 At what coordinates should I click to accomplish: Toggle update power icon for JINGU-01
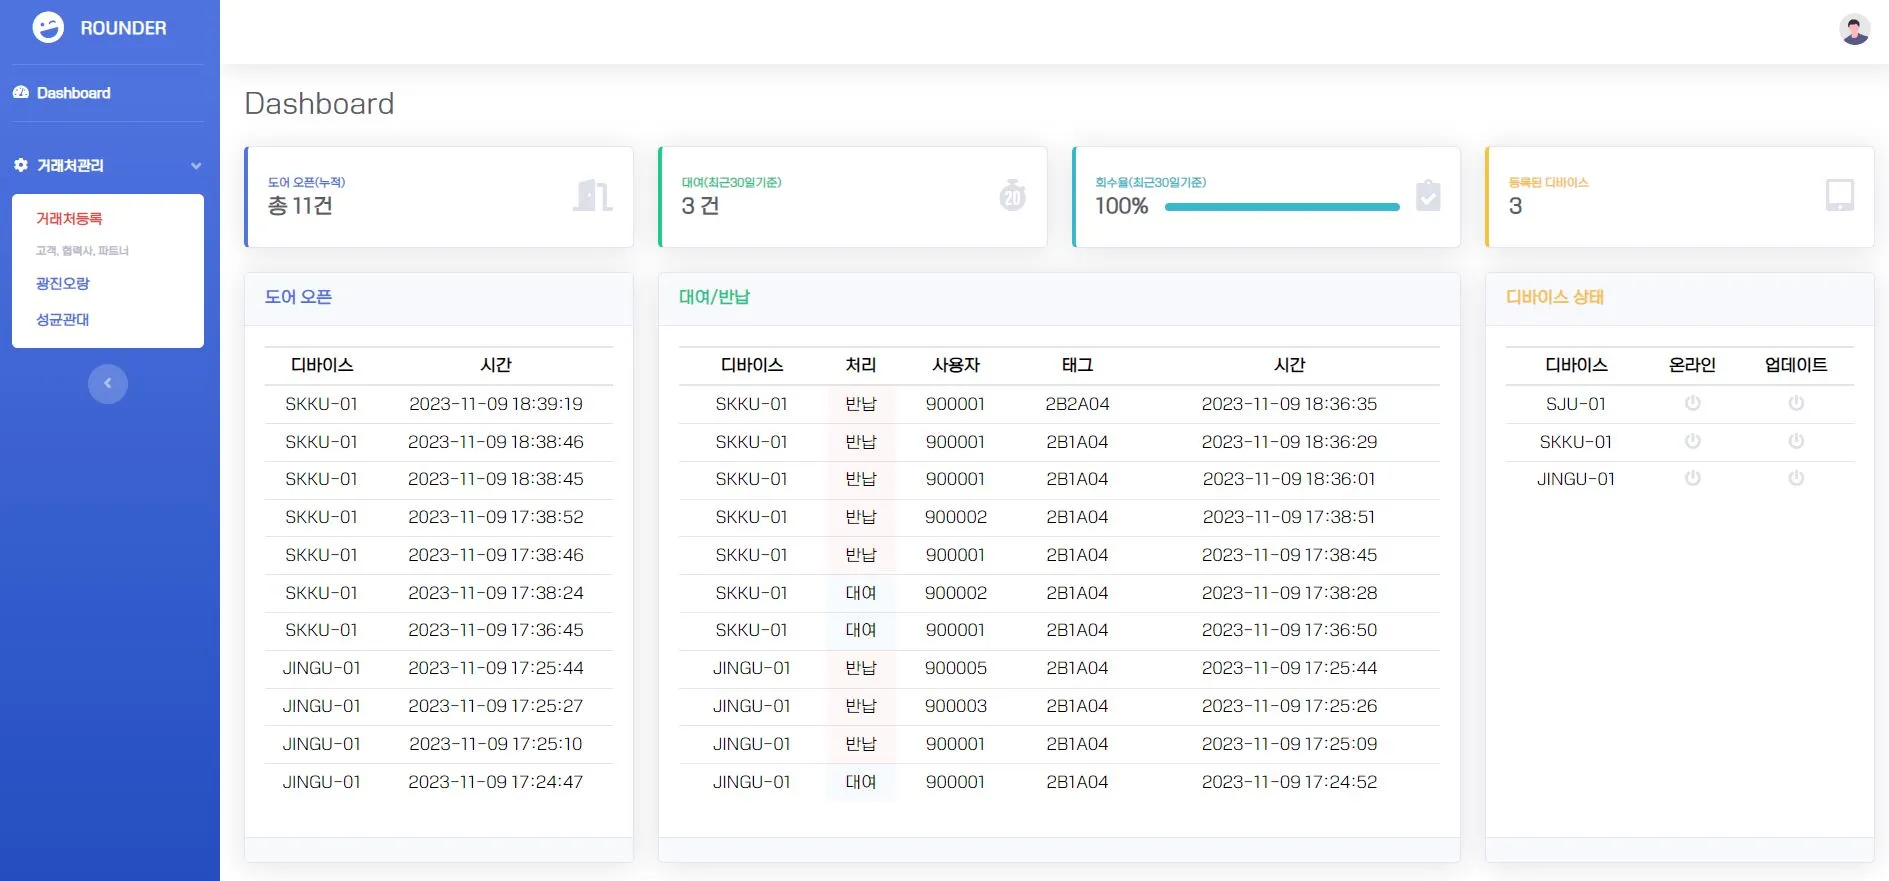[1796, 479]
